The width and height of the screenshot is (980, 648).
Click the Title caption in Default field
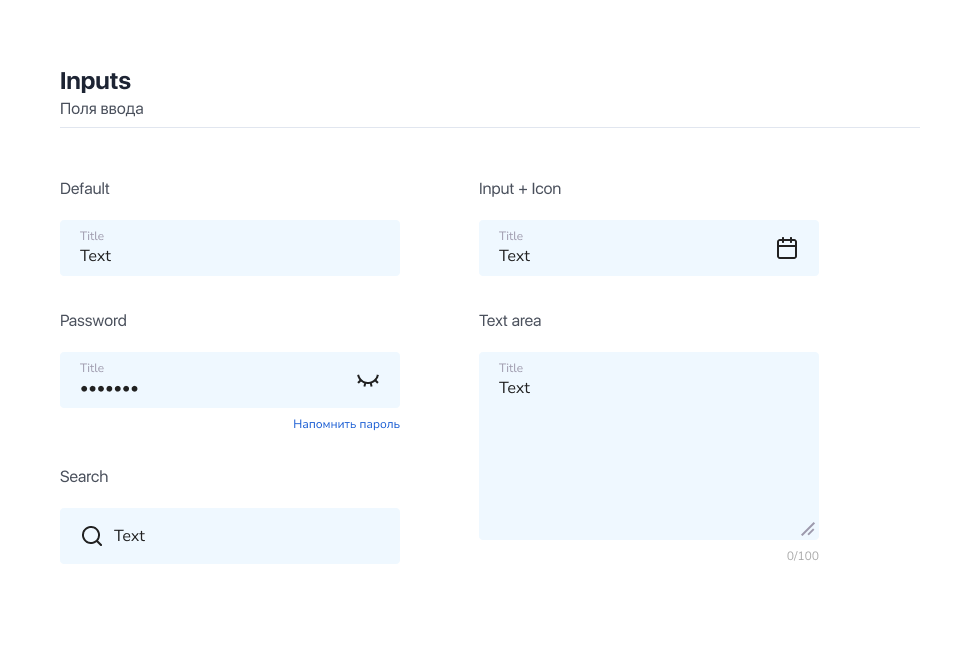tap(92, 236)
